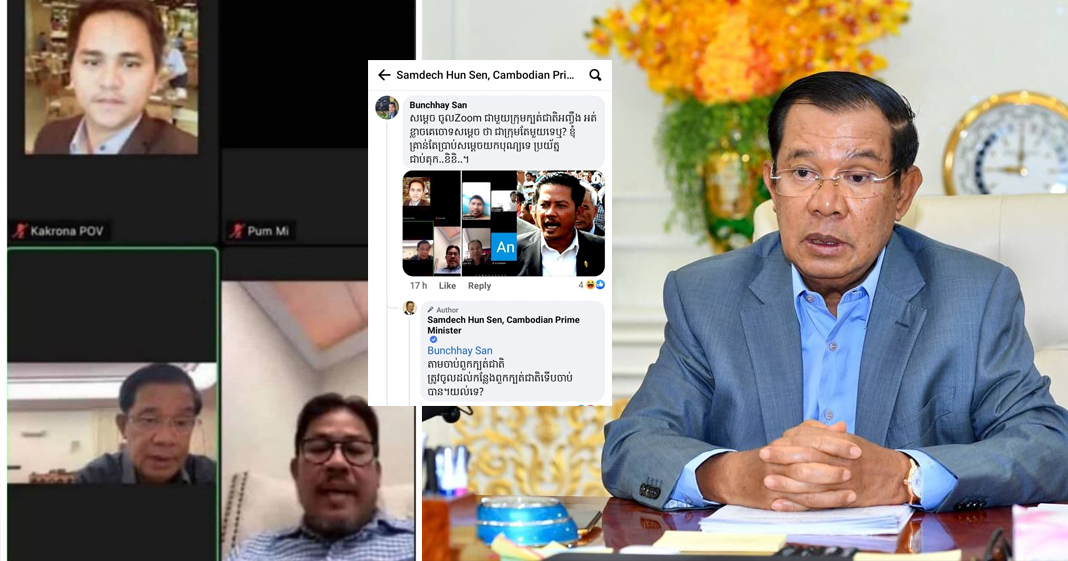The width and height of the screenshot is (1068, 561).
Task: Like Bunchhay San's comment
Action: pyautogui.click(x=447, y=286)
